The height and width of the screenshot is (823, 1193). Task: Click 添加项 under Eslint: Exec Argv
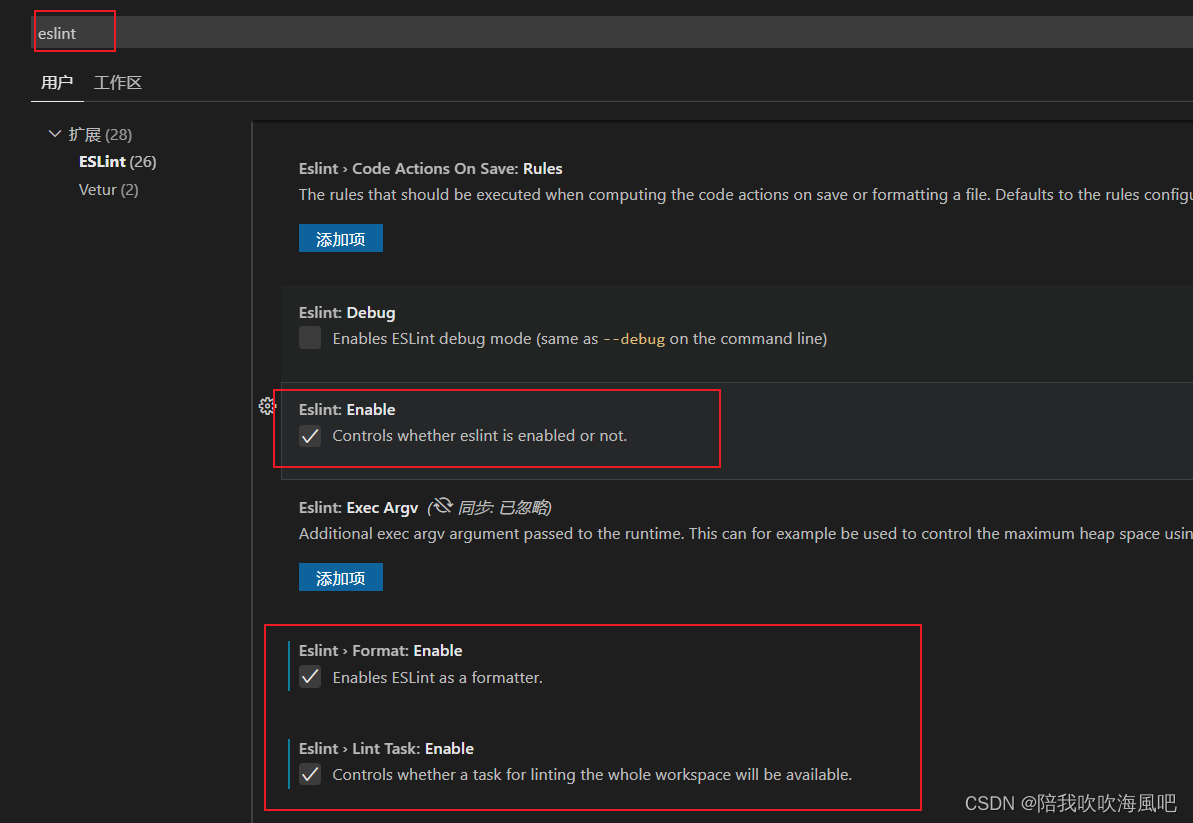pyautogui.click(x=340, y=577)
